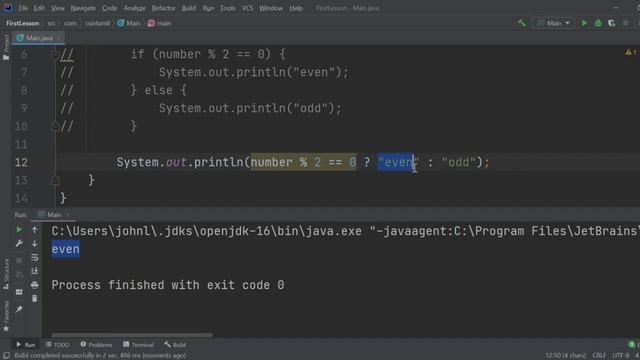Click the warning indicator in editor corner
Screen dimensions: 640x360
631,52
